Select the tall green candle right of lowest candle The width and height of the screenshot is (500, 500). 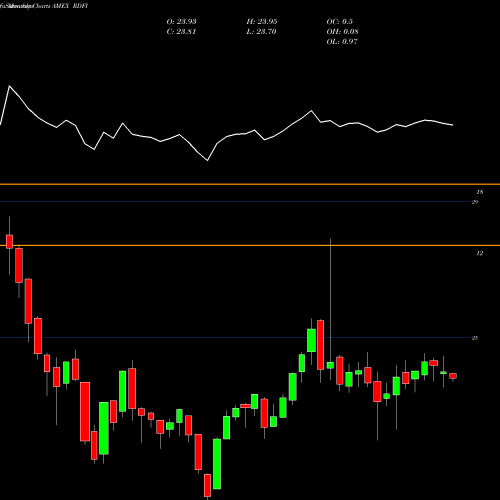(217, 464)
